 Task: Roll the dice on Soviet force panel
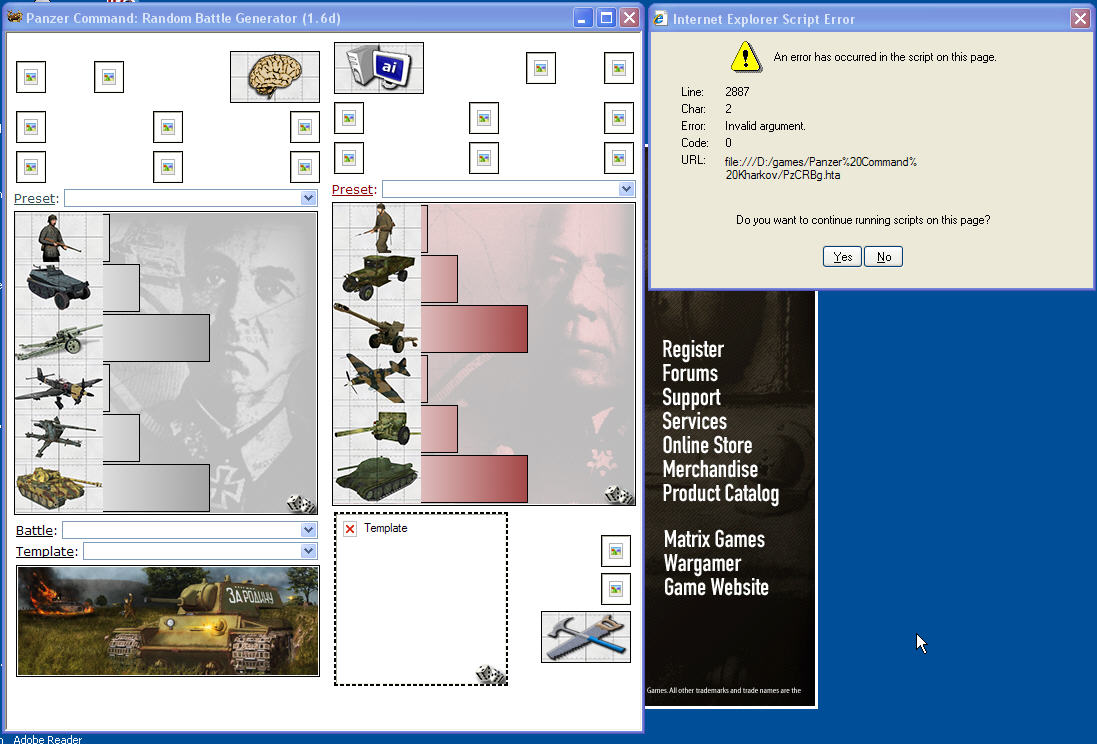[618, 495]
